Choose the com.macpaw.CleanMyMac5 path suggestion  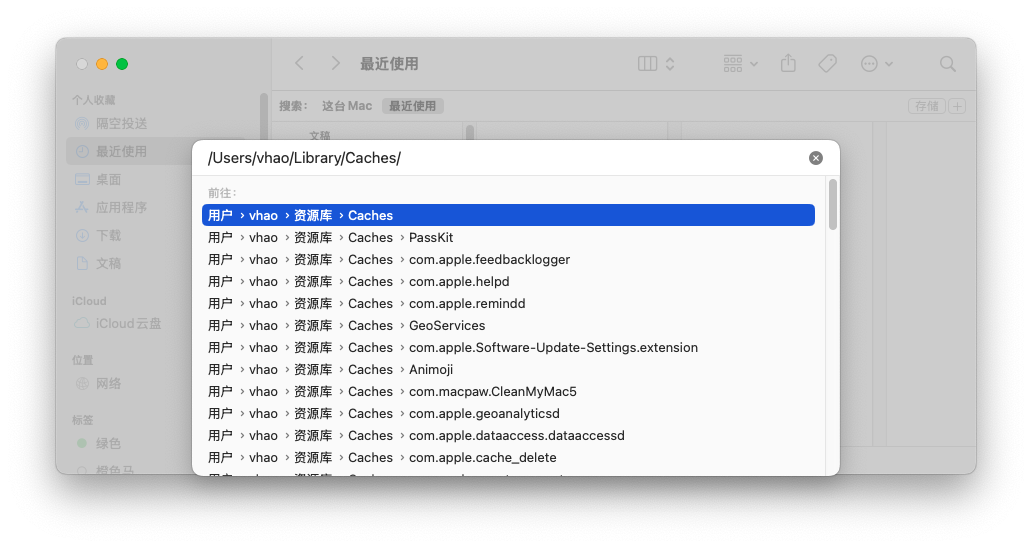pyautogui.click(x=492, y=392)
